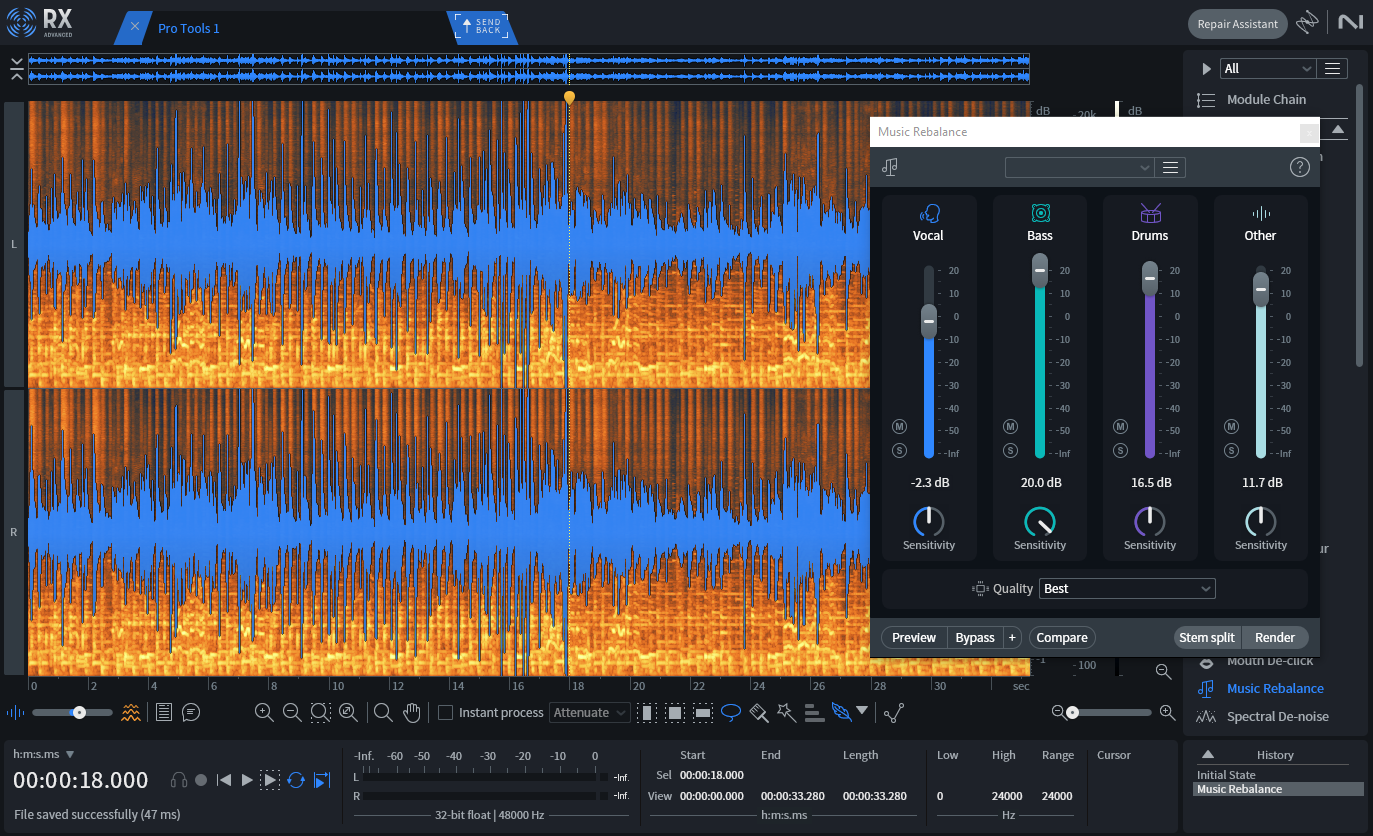
Task: Click the Render button
Action: [x=1275, y=638]
